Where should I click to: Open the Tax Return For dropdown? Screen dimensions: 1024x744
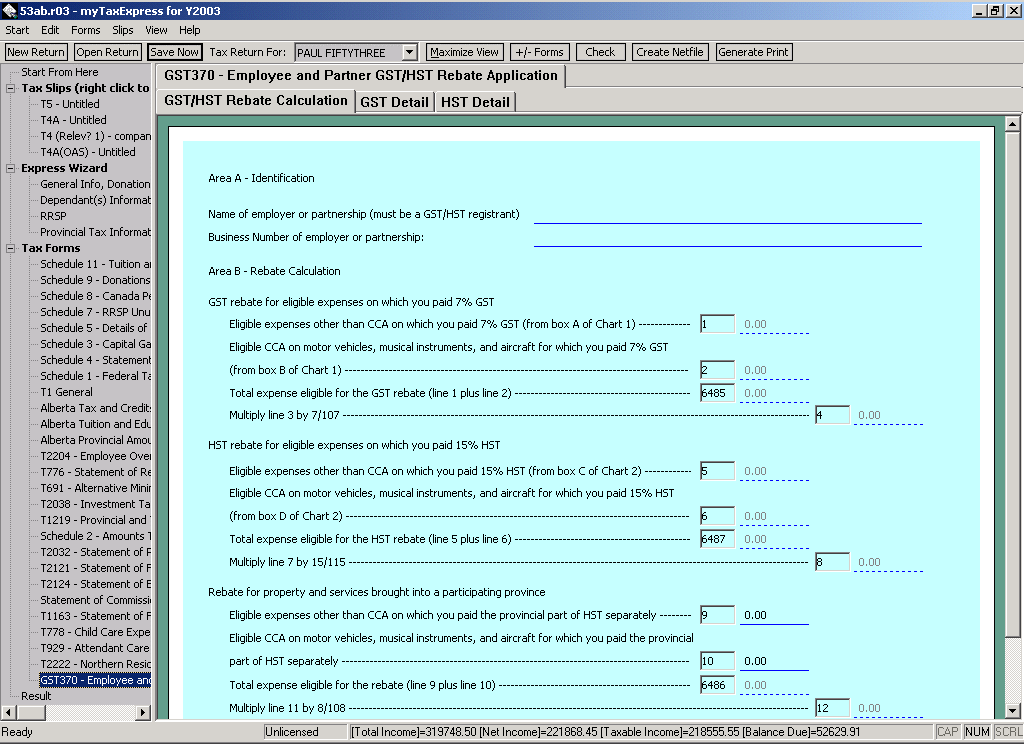pos(409,52)
